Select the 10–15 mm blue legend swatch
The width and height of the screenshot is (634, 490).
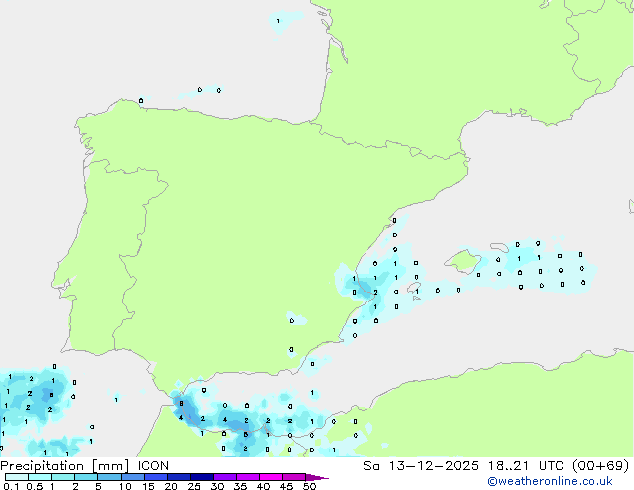click(133, 477)
